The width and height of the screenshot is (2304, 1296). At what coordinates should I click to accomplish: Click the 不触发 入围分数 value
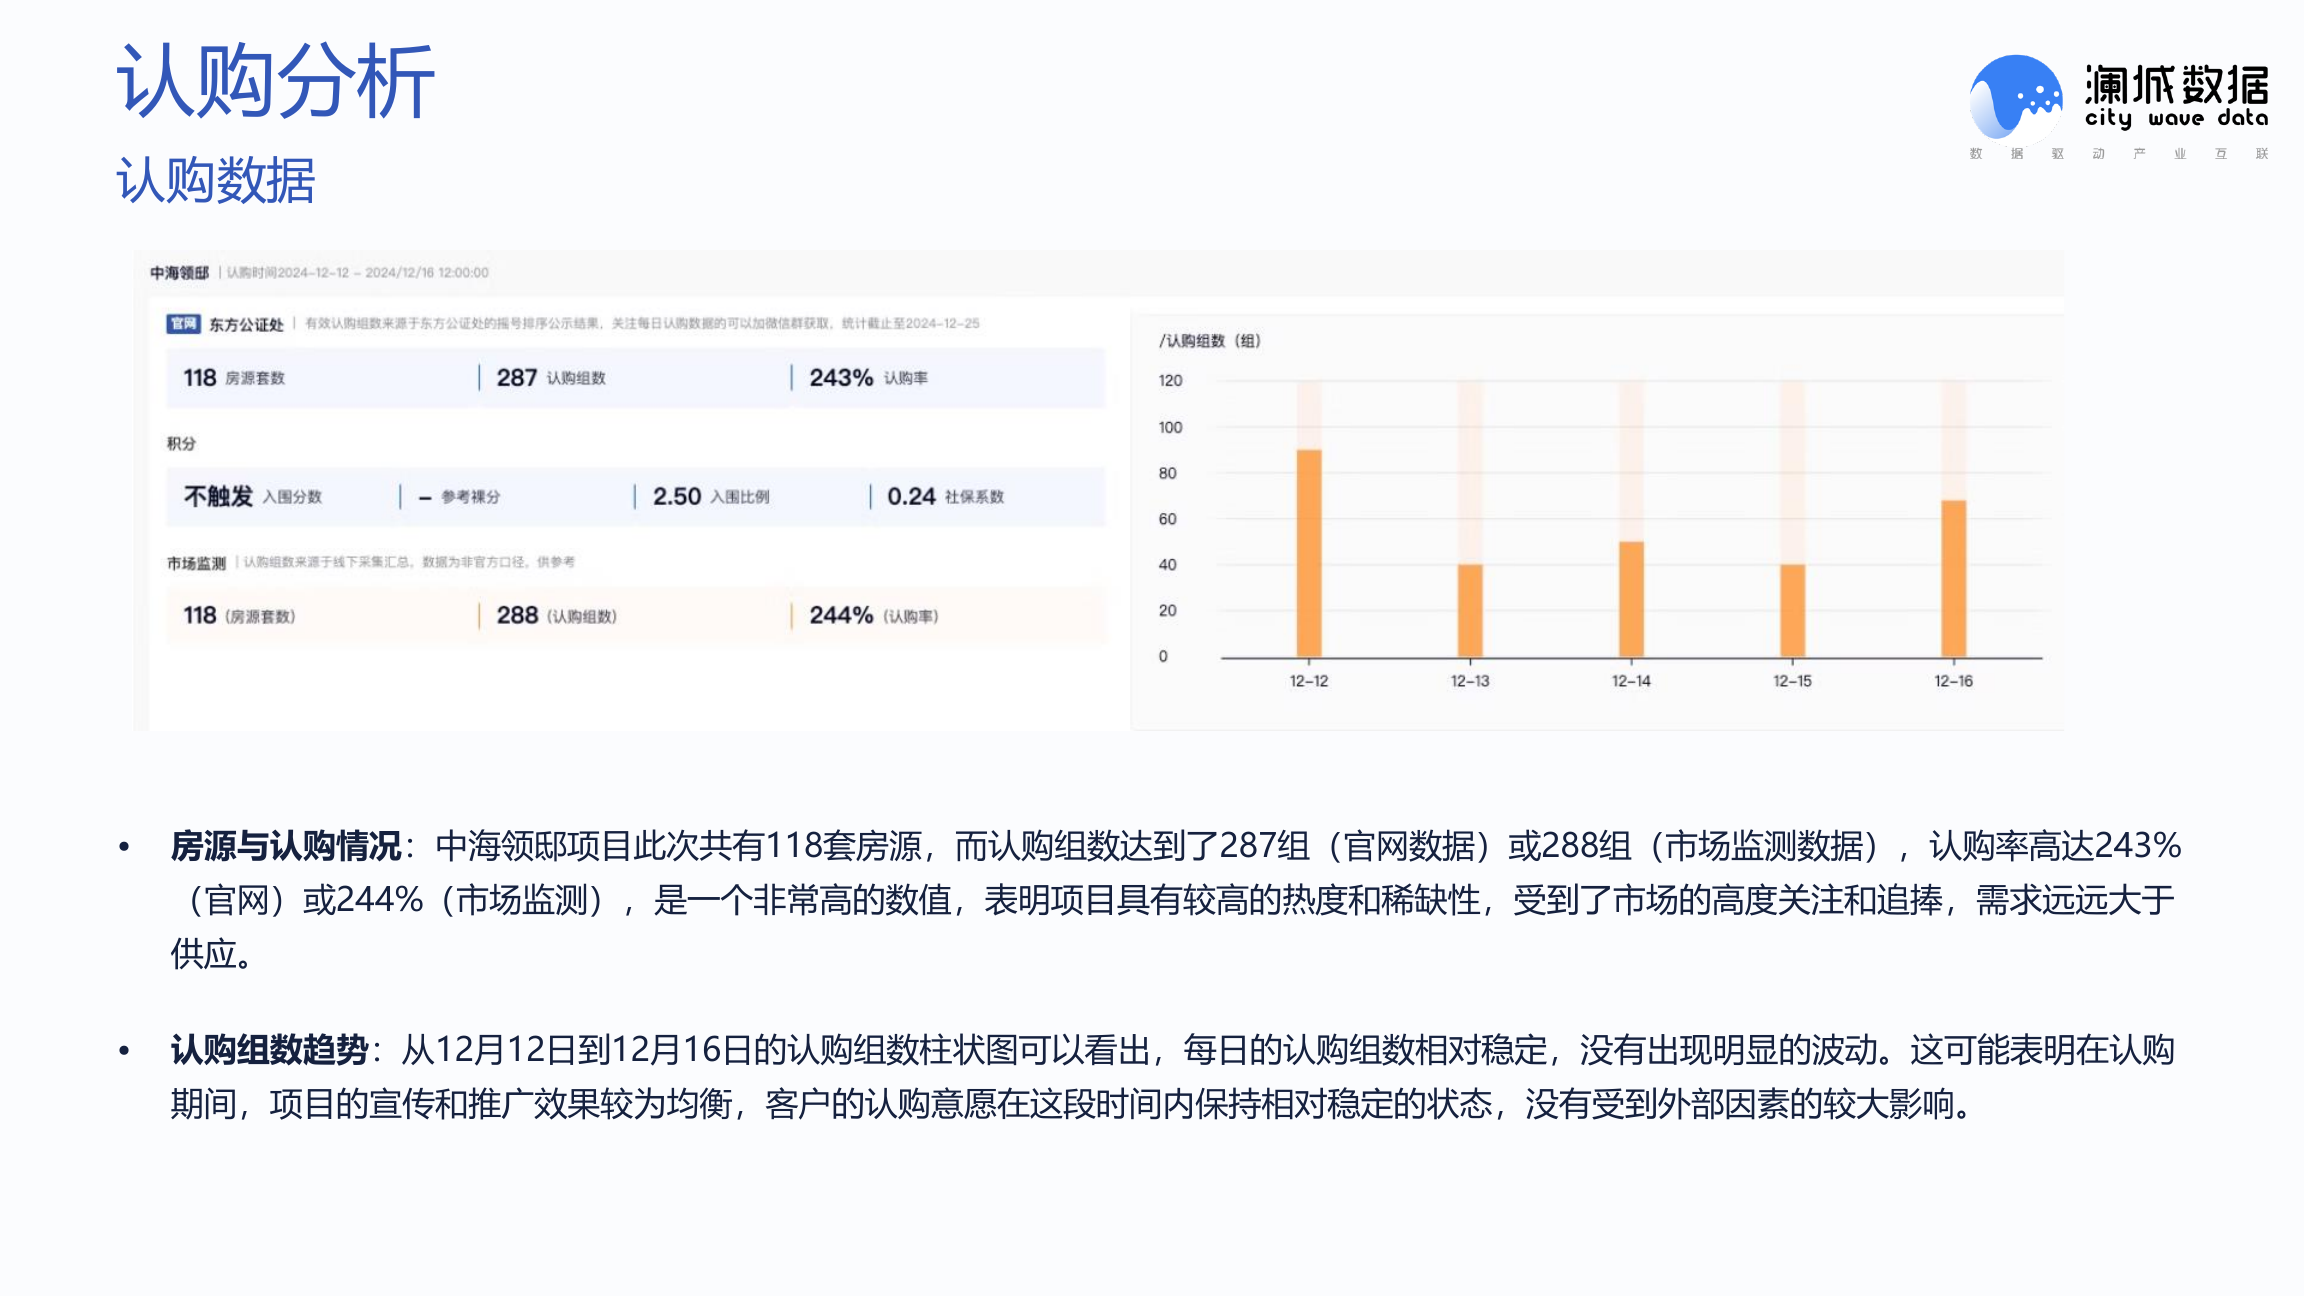[253, 497]
